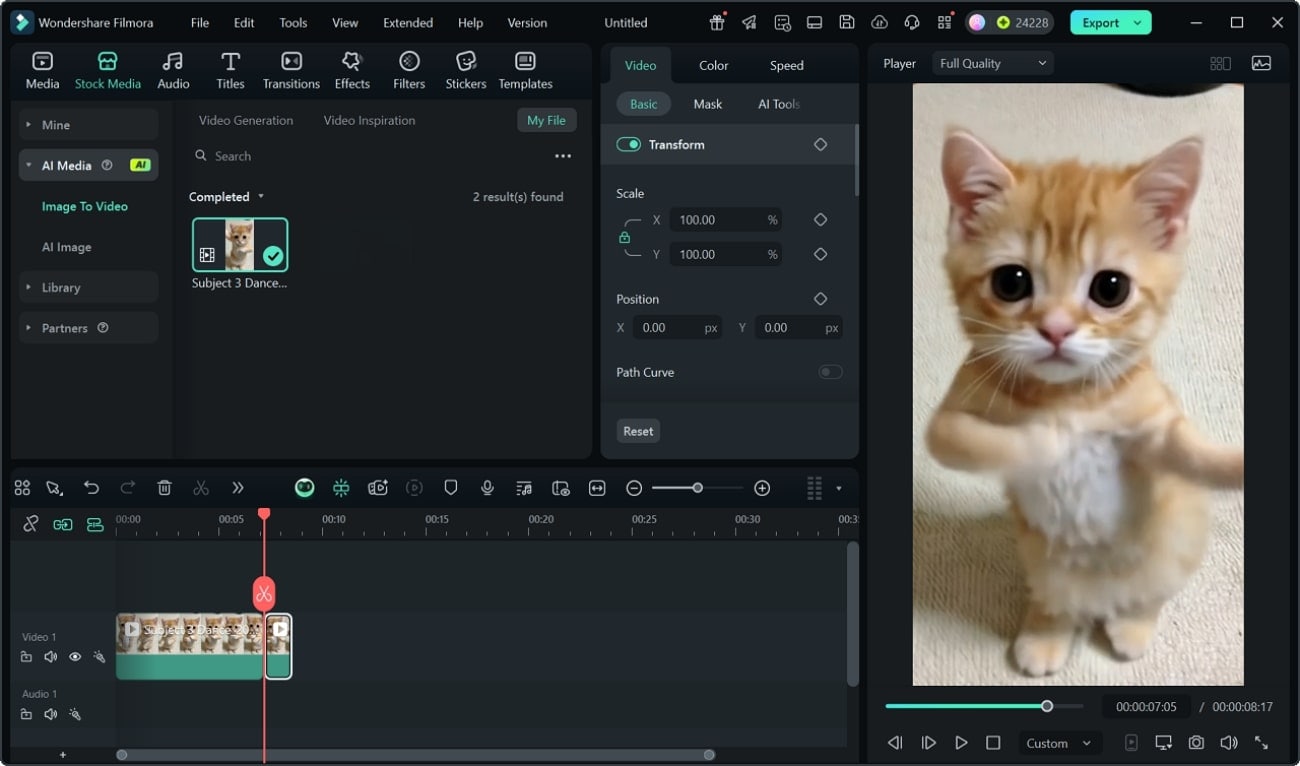Open the Custom aspect ratio dropdown
Screen dimensions: 1300x766
[1060, 743]
